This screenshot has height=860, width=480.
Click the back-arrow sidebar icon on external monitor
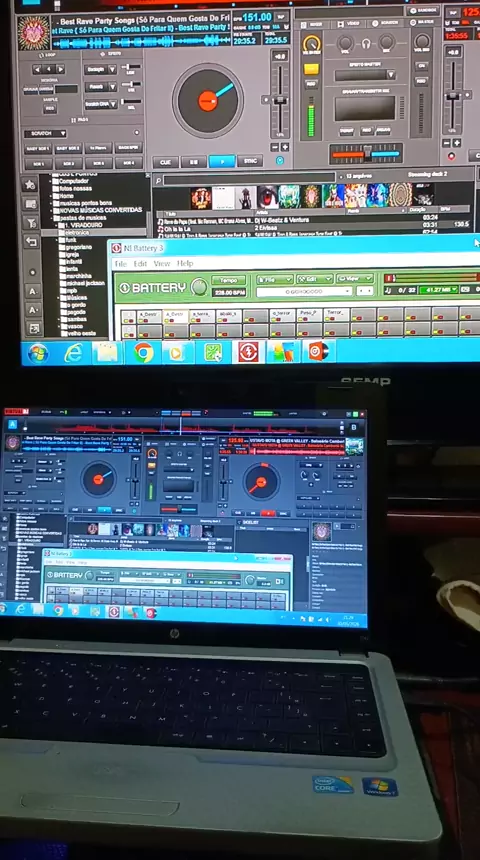31,241
